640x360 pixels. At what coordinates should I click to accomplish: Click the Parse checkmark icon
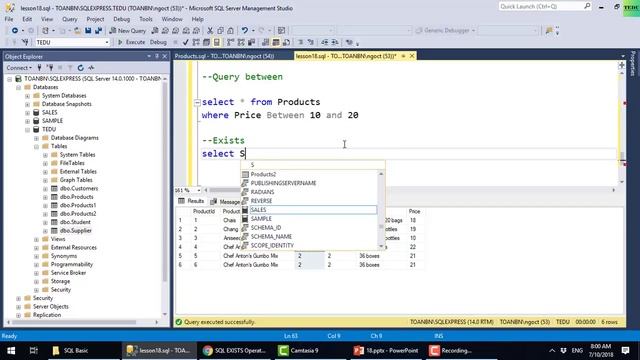tap(186, 42)
